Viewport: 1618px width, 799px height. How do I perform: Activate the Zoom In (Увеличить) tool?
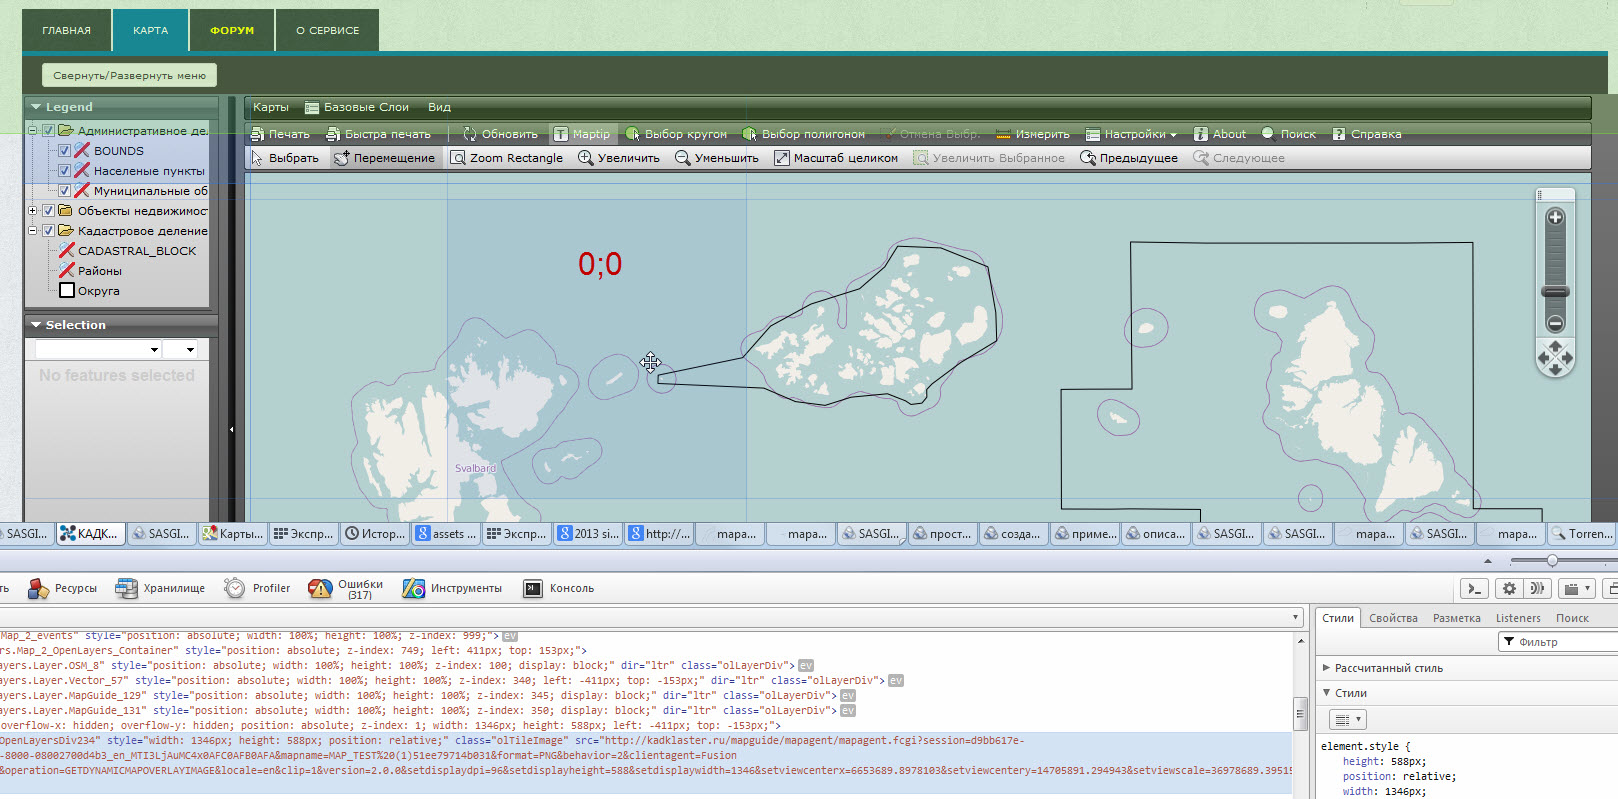click(619, 158)
